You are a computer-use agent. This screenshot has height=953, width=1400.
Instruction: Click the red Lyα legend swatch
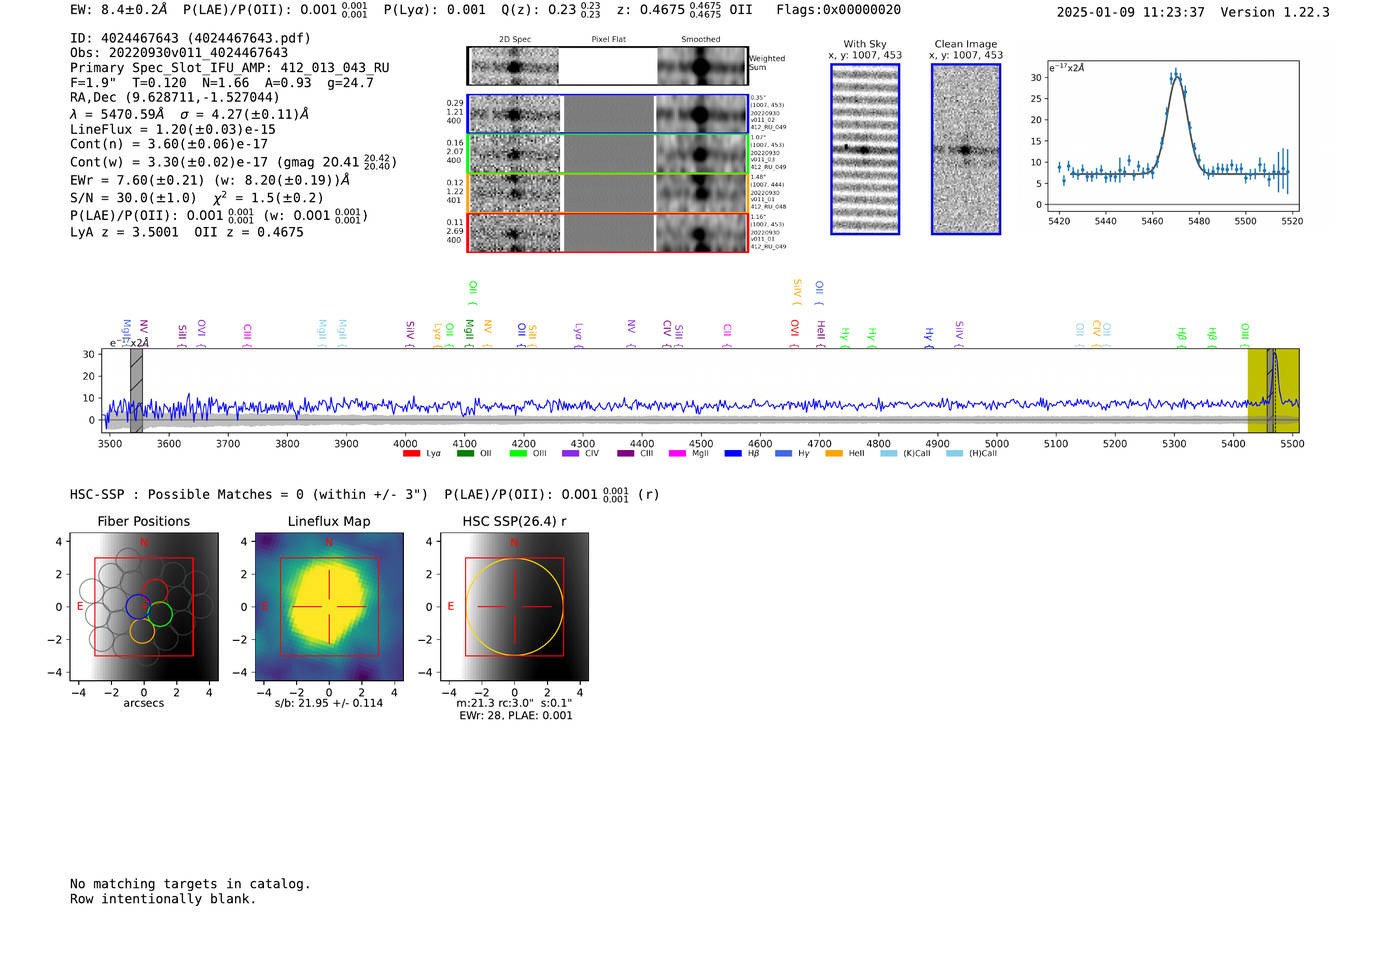coord(411,454)
